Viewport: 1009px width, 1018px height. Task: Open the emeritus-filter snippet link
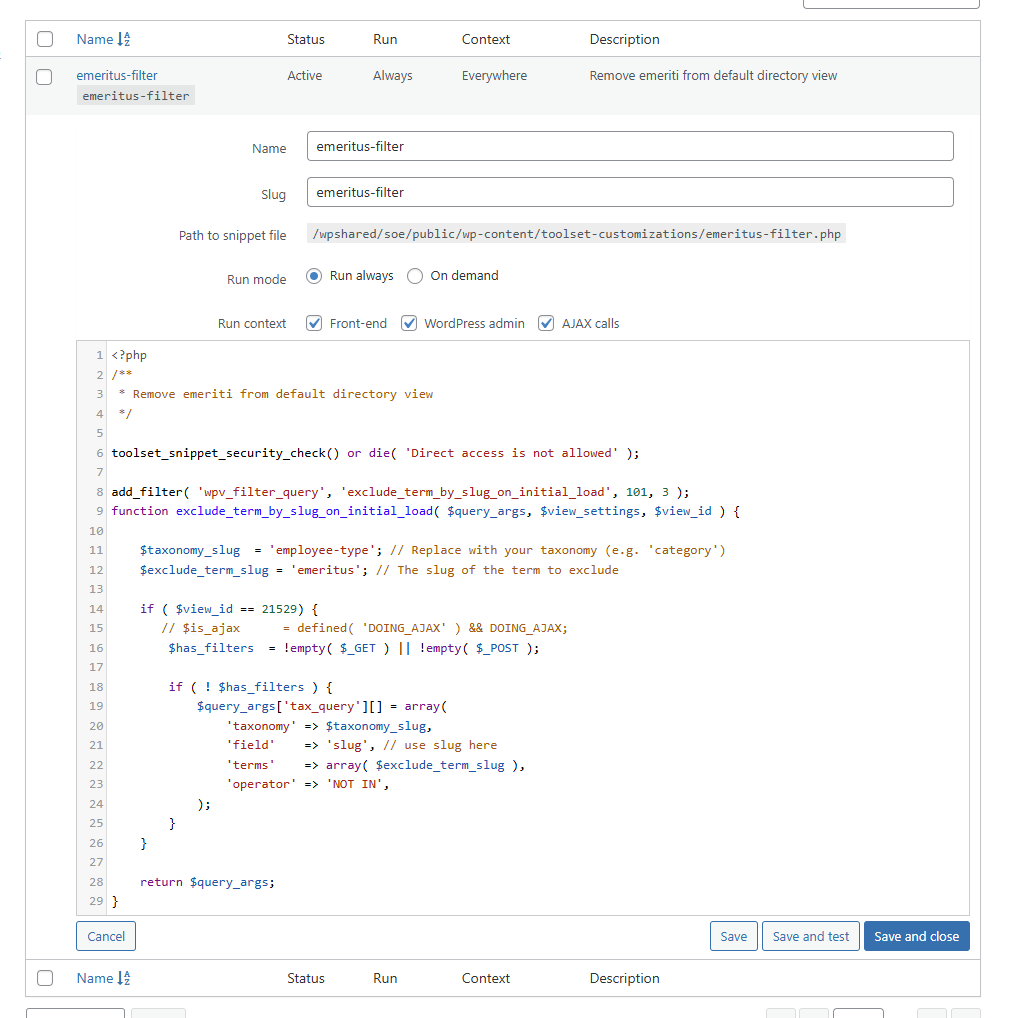click(117, 75)
